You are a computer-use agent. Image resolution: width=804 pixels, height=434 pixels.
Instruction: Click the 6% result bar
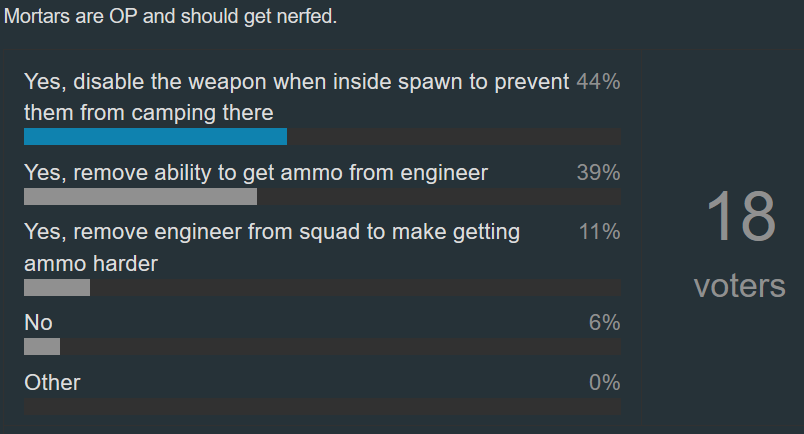[x=42, y=347]
